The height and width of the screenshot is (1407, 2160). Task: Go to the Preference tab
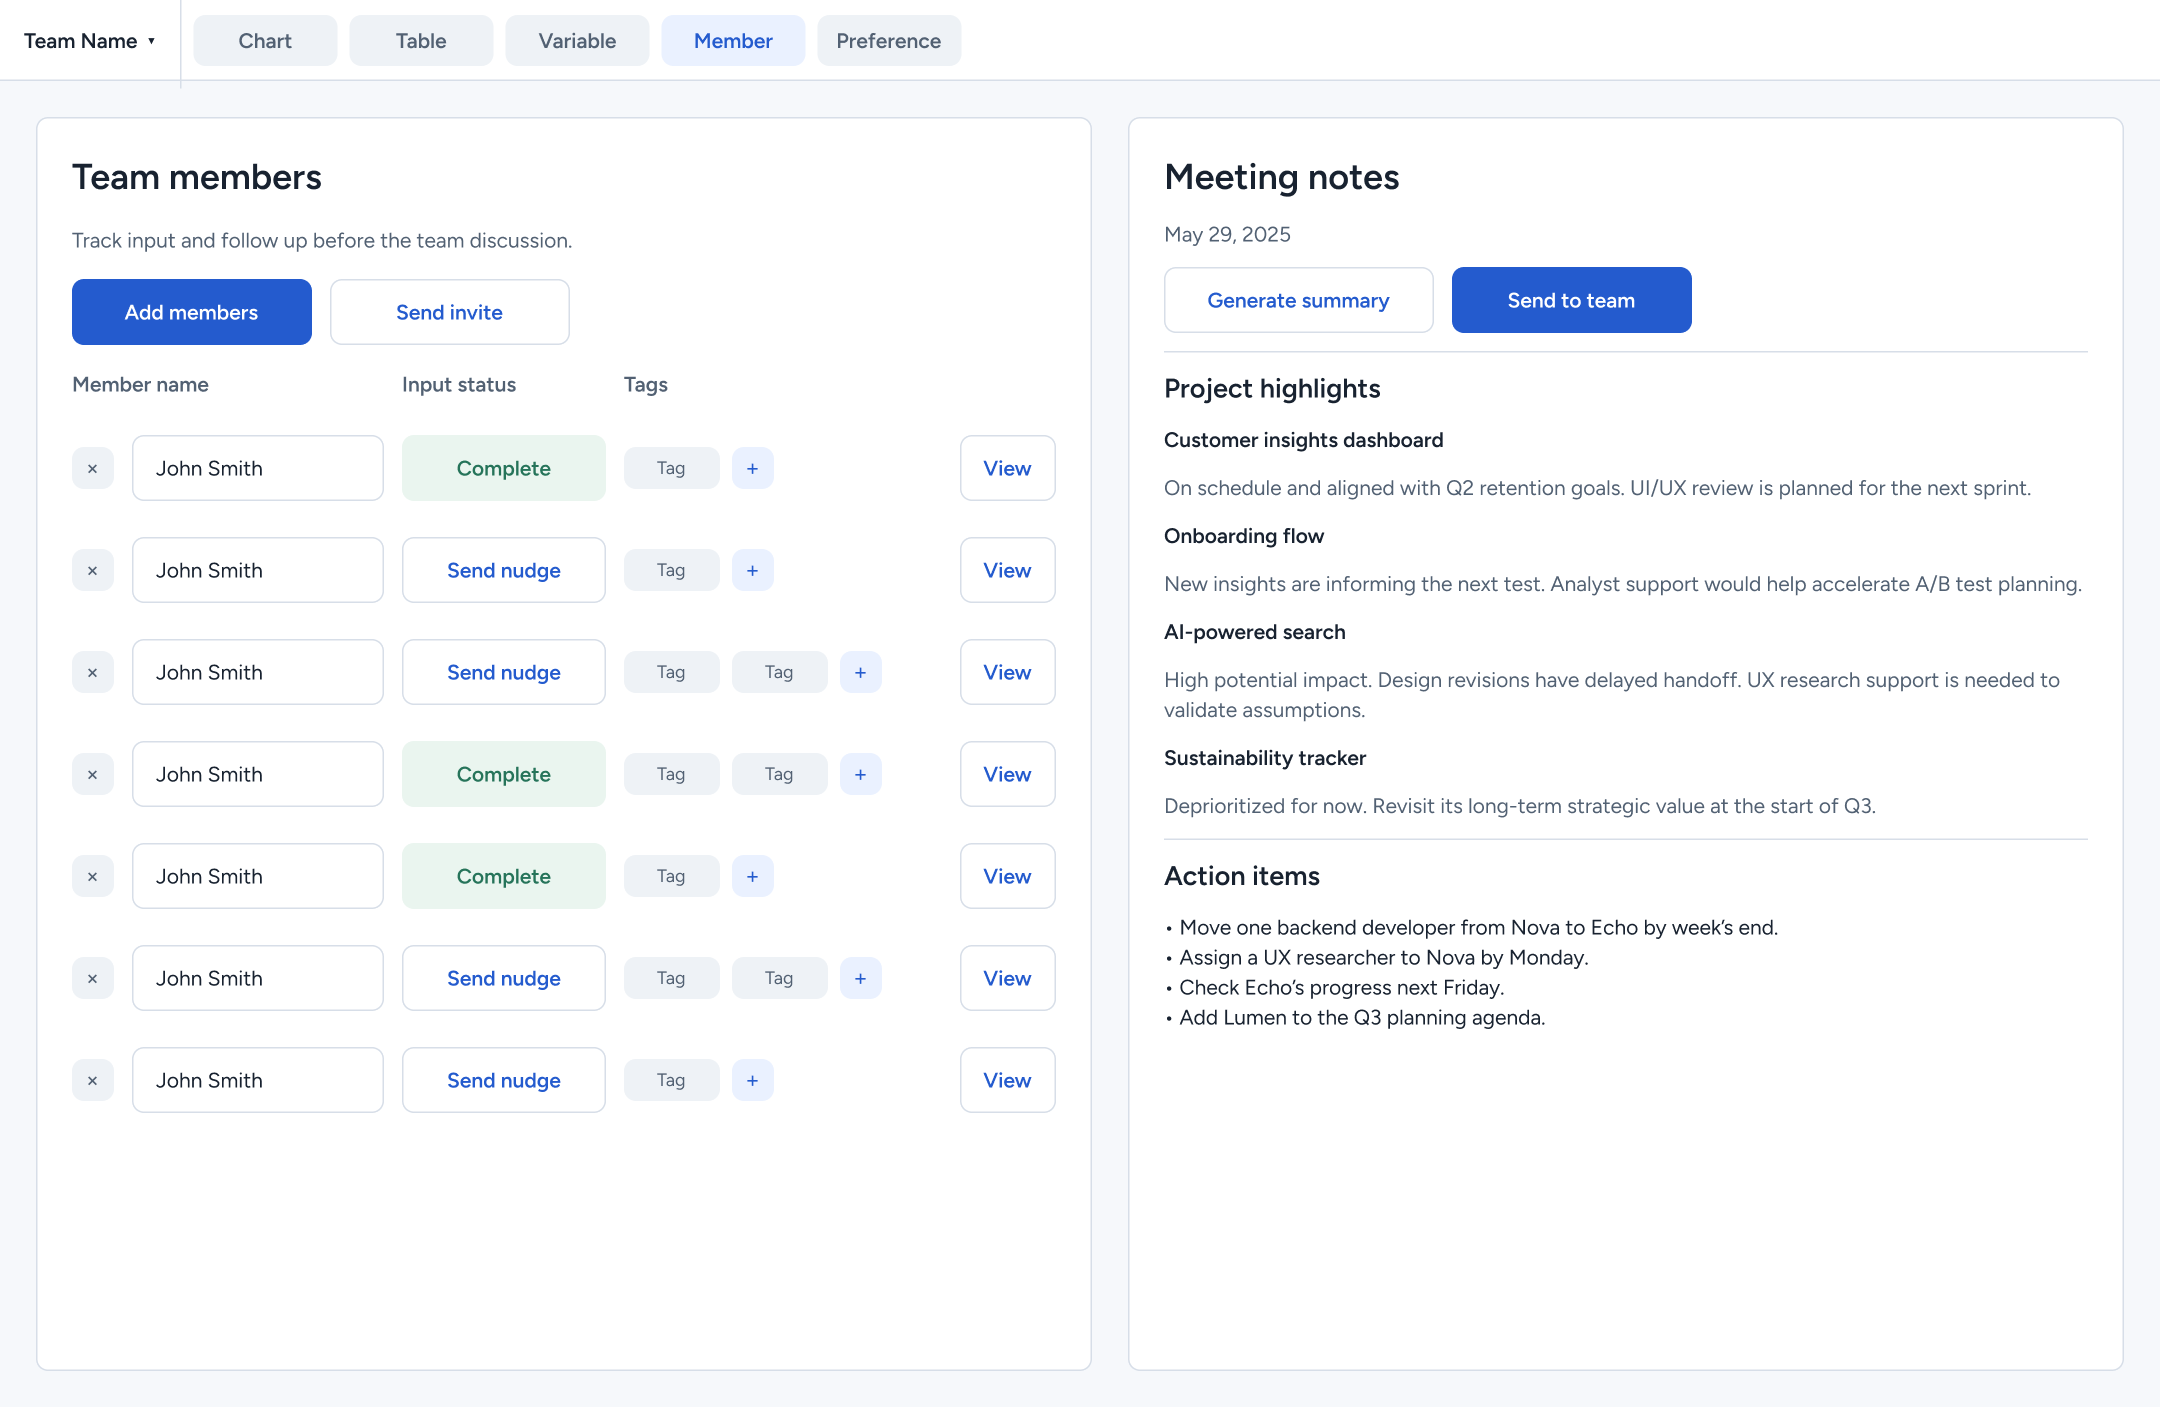click(x=889, y=41)
